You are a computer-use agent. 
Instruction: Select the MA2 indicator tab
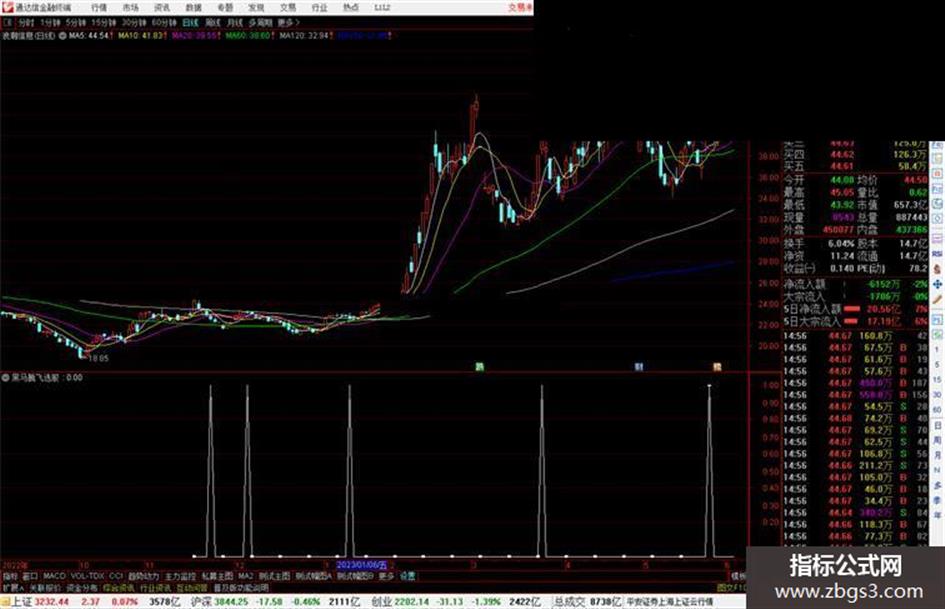click(x=246, y=576)
